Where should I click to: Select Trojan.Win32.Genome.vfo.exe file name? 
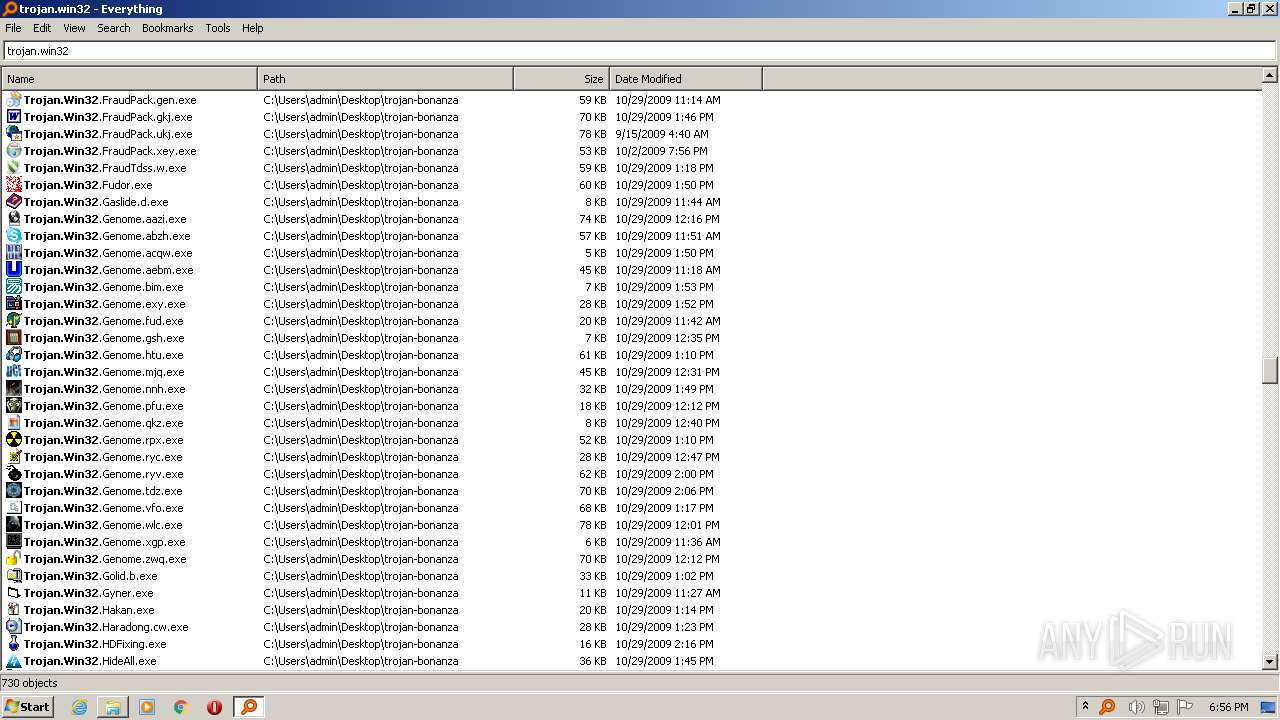pyautogui.click(x=104, y=508)
